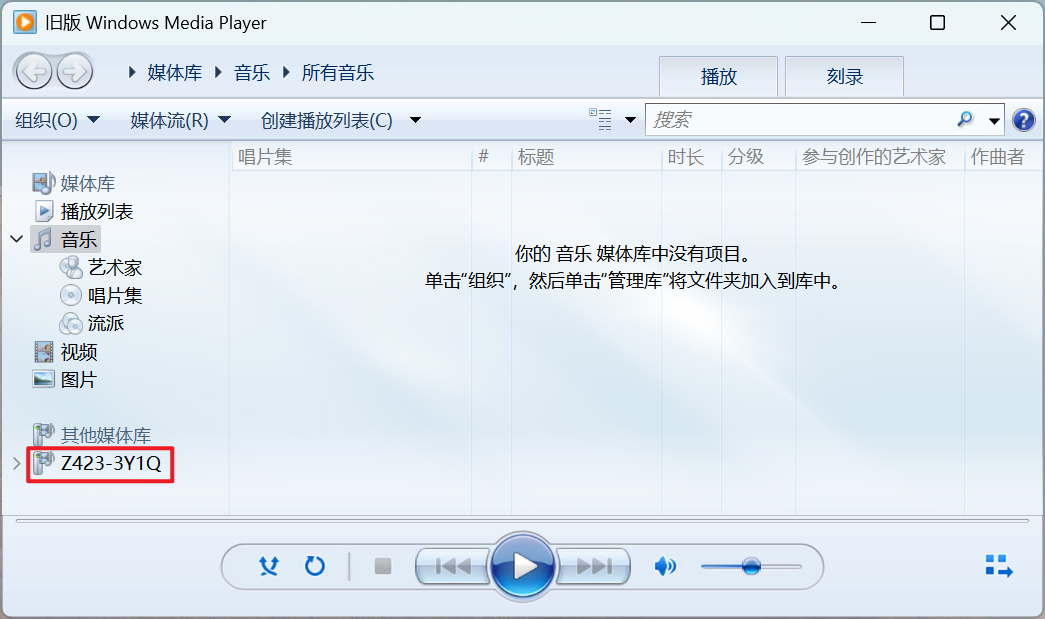The height and width of the screenshot is (619, 1045).
Task: Collapse the 音乐 tree node
Action: 17,239
